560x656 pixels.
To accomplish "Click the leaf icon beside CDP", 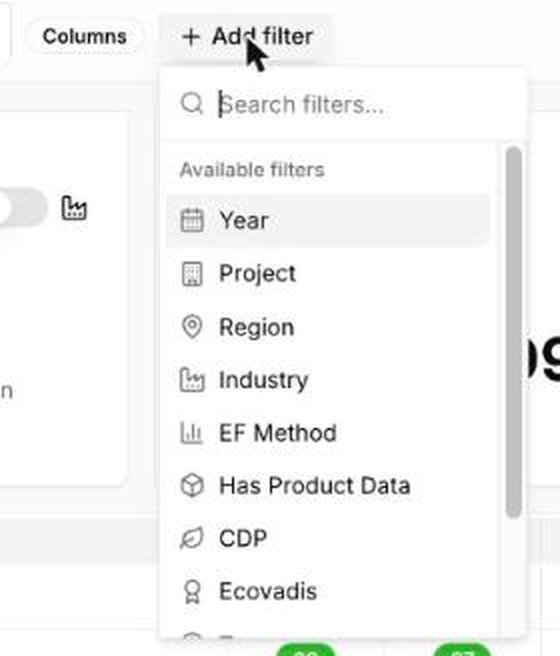I will [x=192, y=538].
